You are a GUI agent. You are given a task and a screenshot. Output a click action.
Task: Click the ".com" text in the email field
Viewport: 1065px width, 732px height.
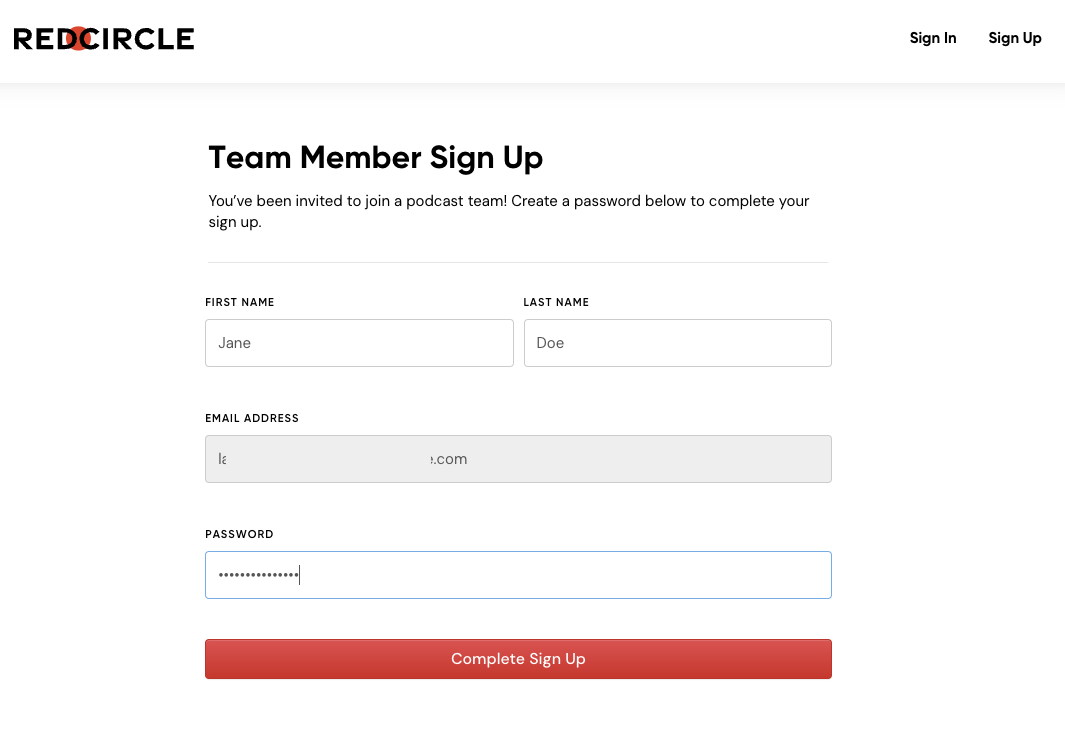[449, 459]
